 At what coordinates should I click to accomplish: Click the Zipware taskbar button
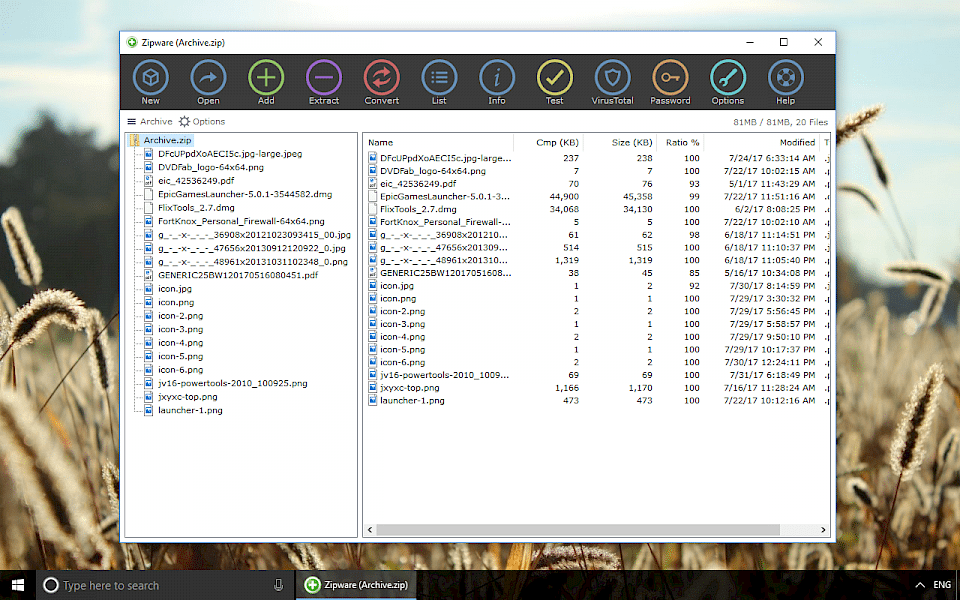click(357, 585)
